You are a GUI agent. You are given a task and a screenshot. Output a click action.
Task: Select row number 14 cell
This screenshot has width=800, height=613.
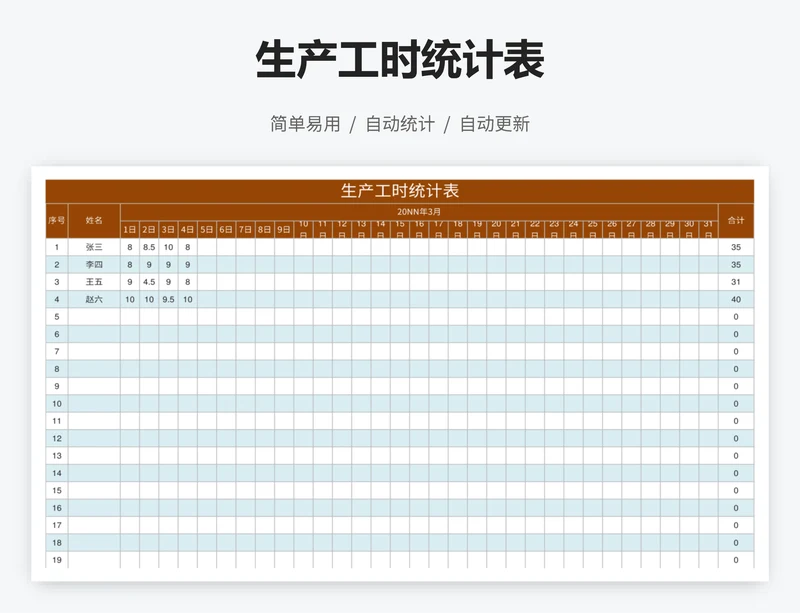pyautogui.click(x=57, y=473)
